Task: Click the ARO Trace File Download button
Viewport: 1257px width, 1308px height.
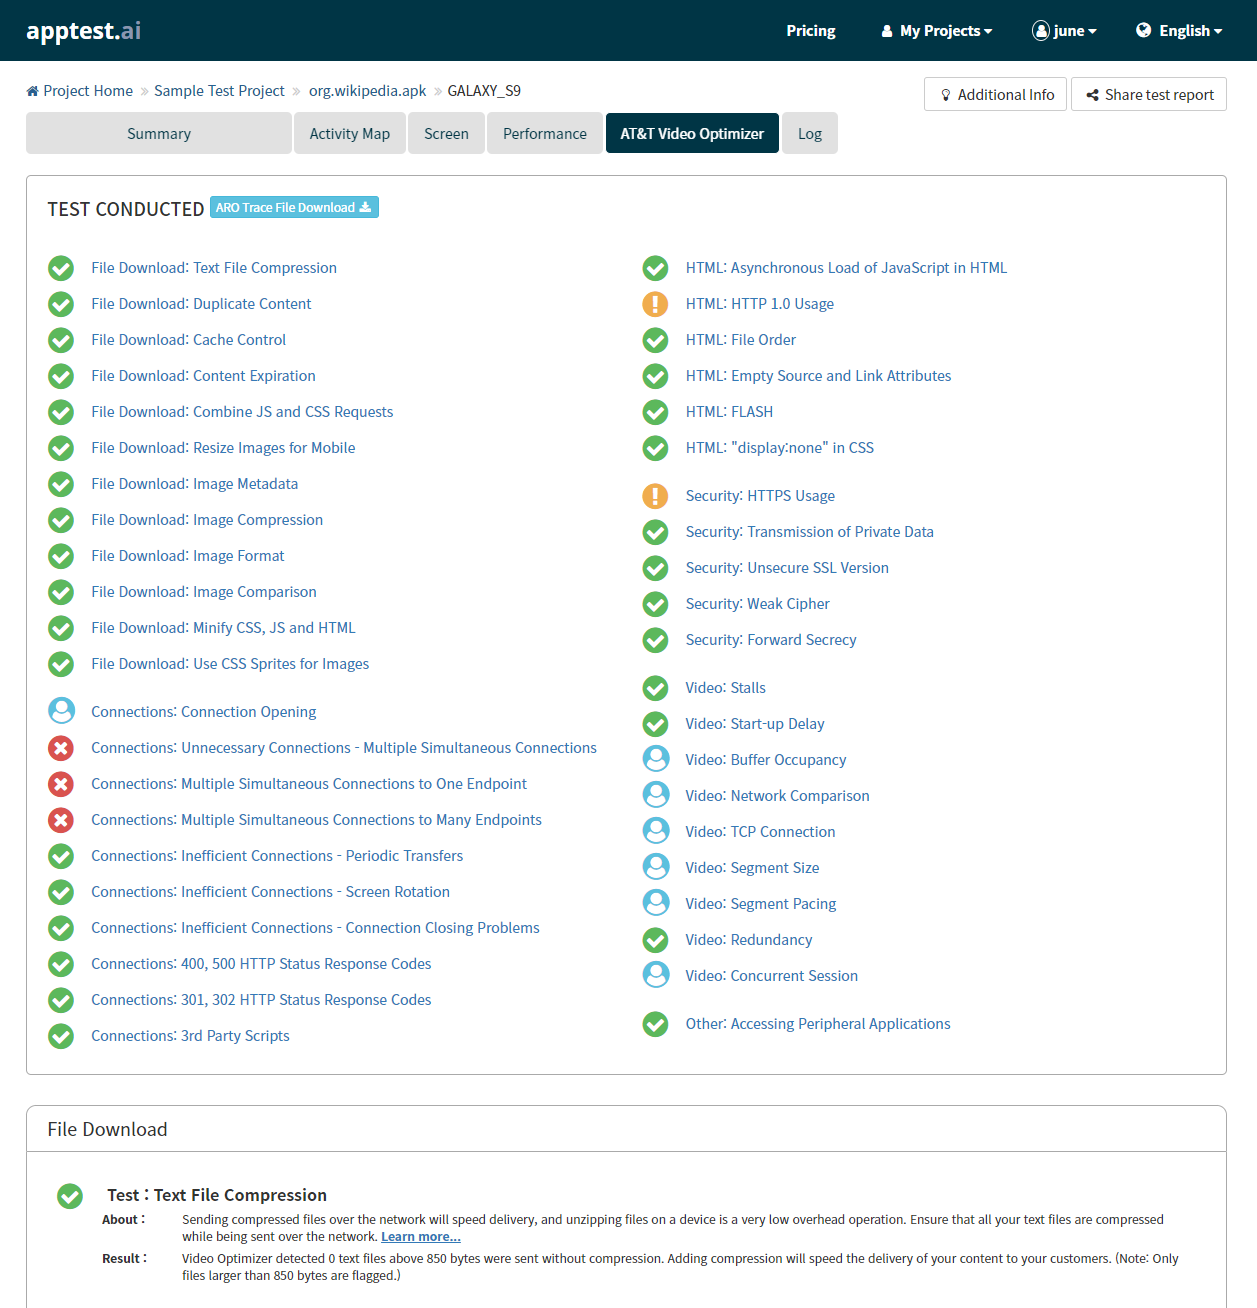Action: coord(294,207)
